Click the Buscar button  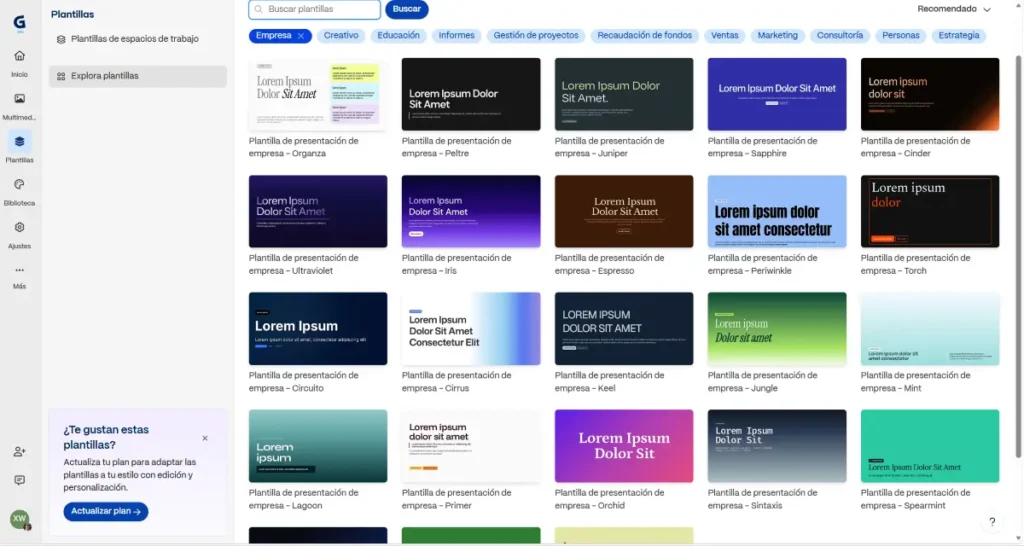(407, 9)
